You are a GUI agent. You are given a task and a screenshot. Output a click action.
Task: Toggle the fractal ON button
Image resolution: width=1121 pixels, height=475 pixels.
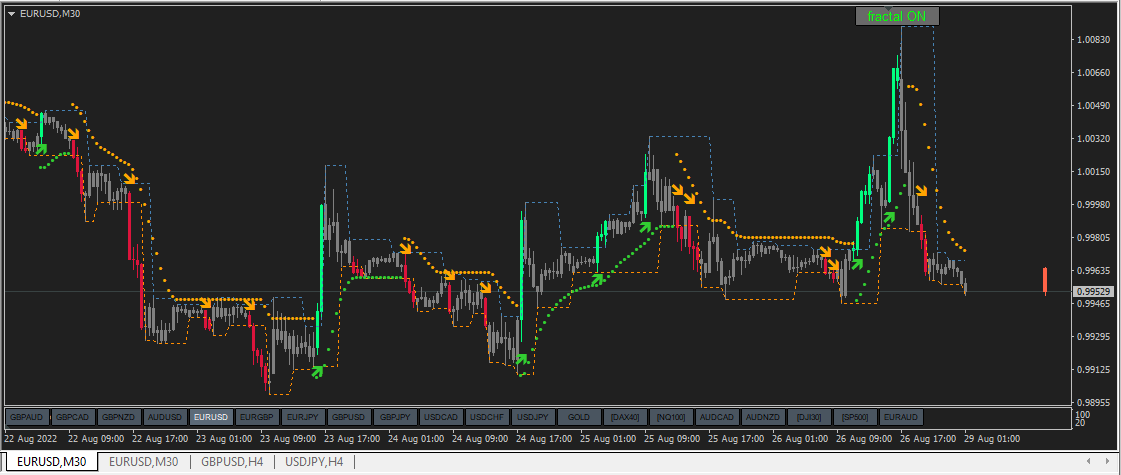click(897, 16)
